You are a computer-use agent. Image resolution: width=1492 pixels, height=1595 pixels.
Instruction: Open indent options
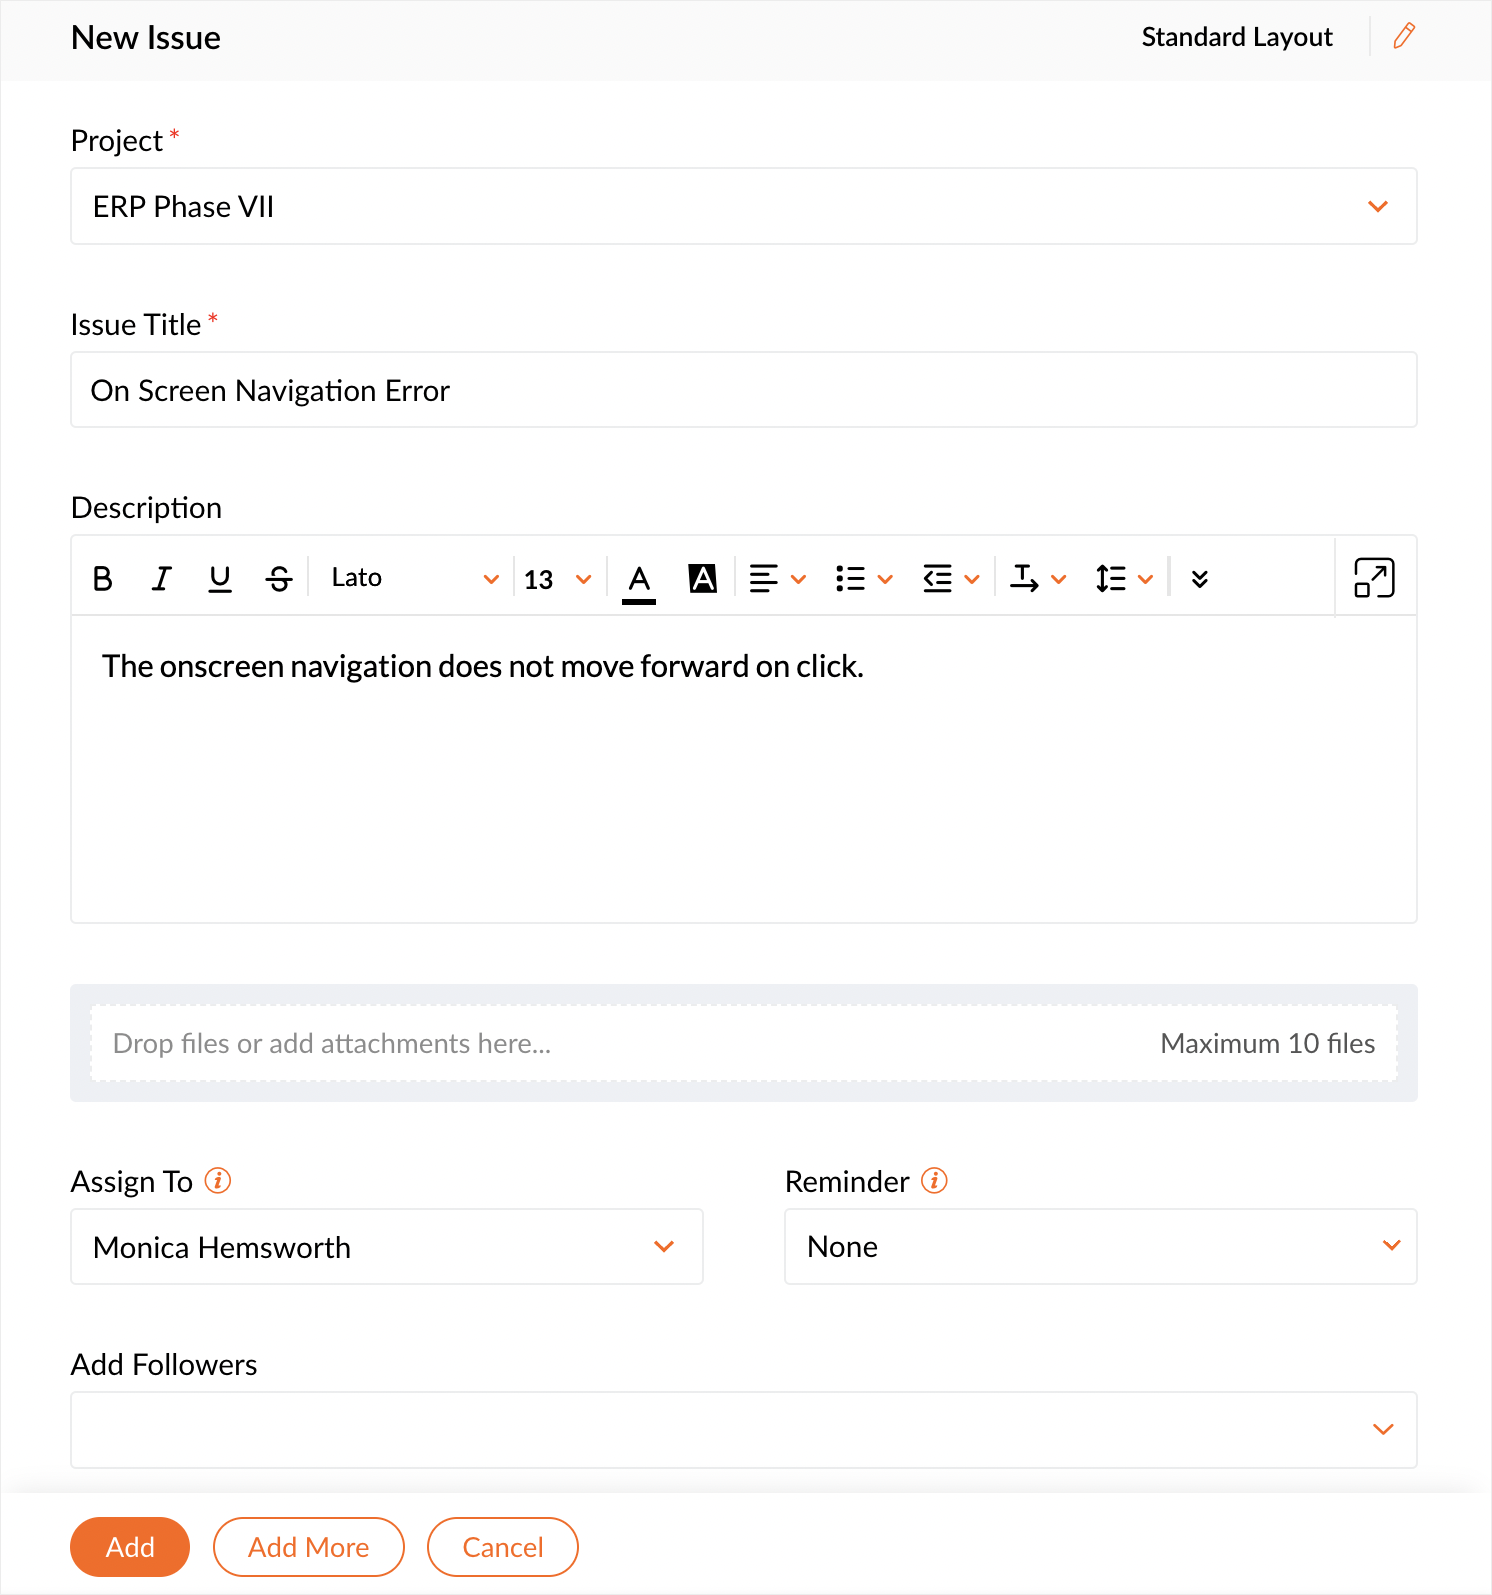pyautogui.click(x=951, y=578)
